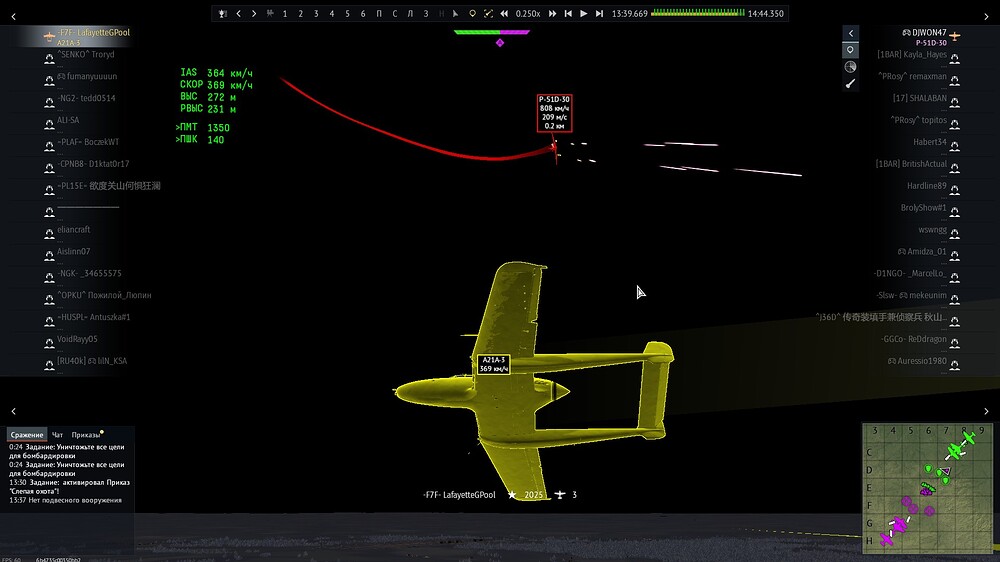Click the P-51D-30 enemy target label
This screenshot has width=1000, height=562.
[554, 113]
